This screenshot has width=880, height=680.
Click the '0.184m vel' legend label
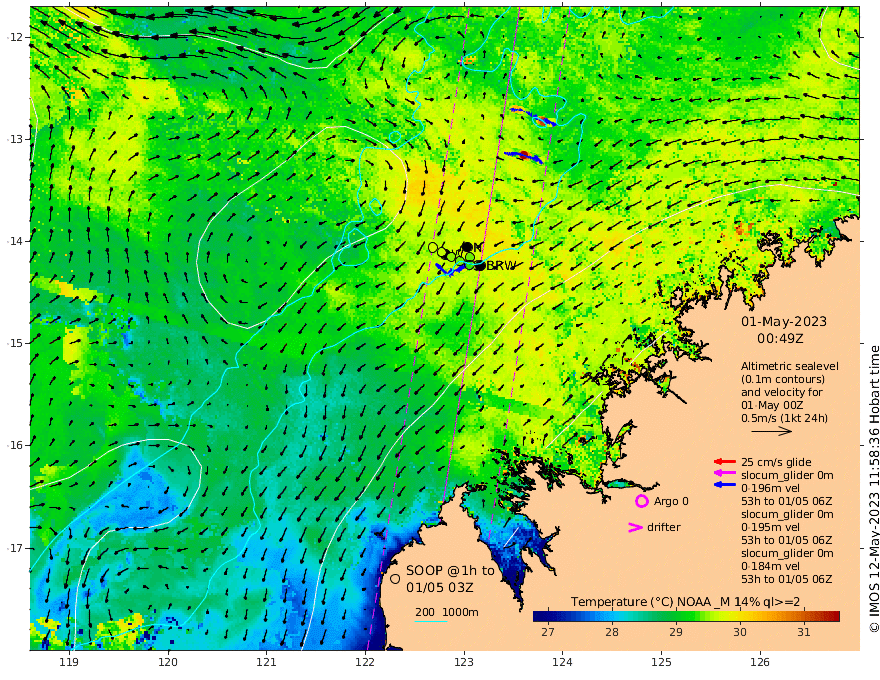click(771, 566)
